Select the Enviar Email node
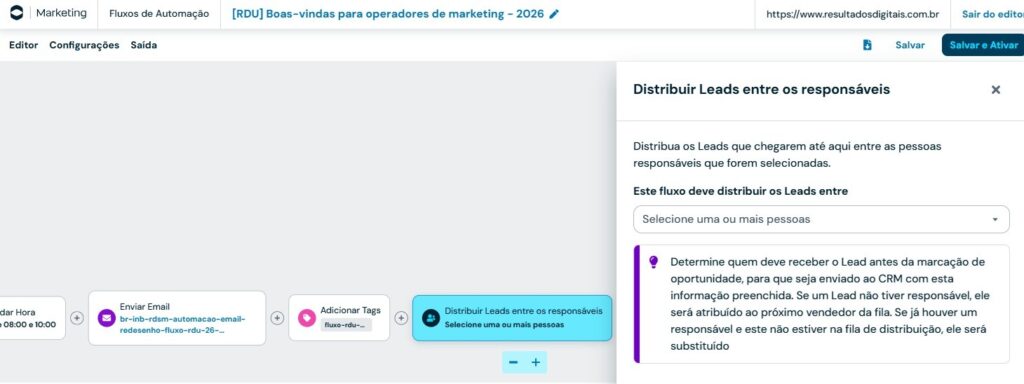 (x=177, y=318)
